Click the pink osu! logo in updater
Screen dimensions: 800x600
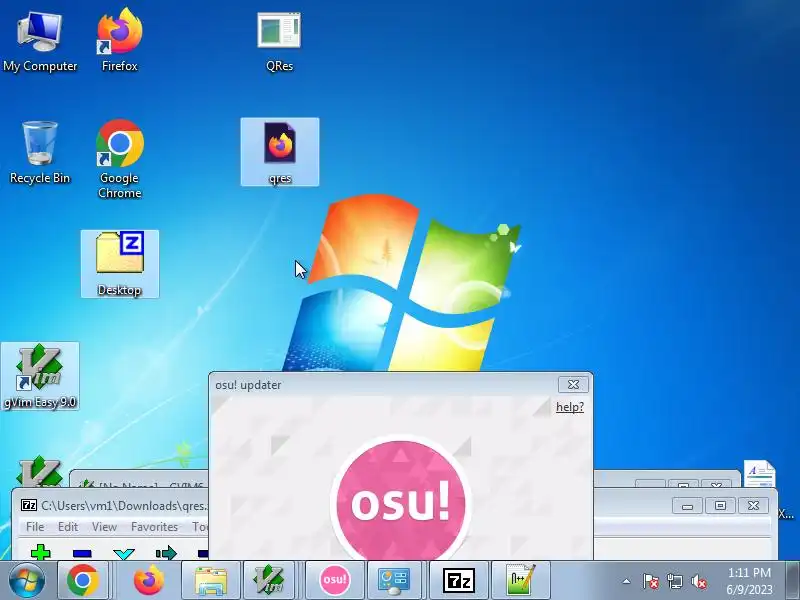(x=401, y=500)
